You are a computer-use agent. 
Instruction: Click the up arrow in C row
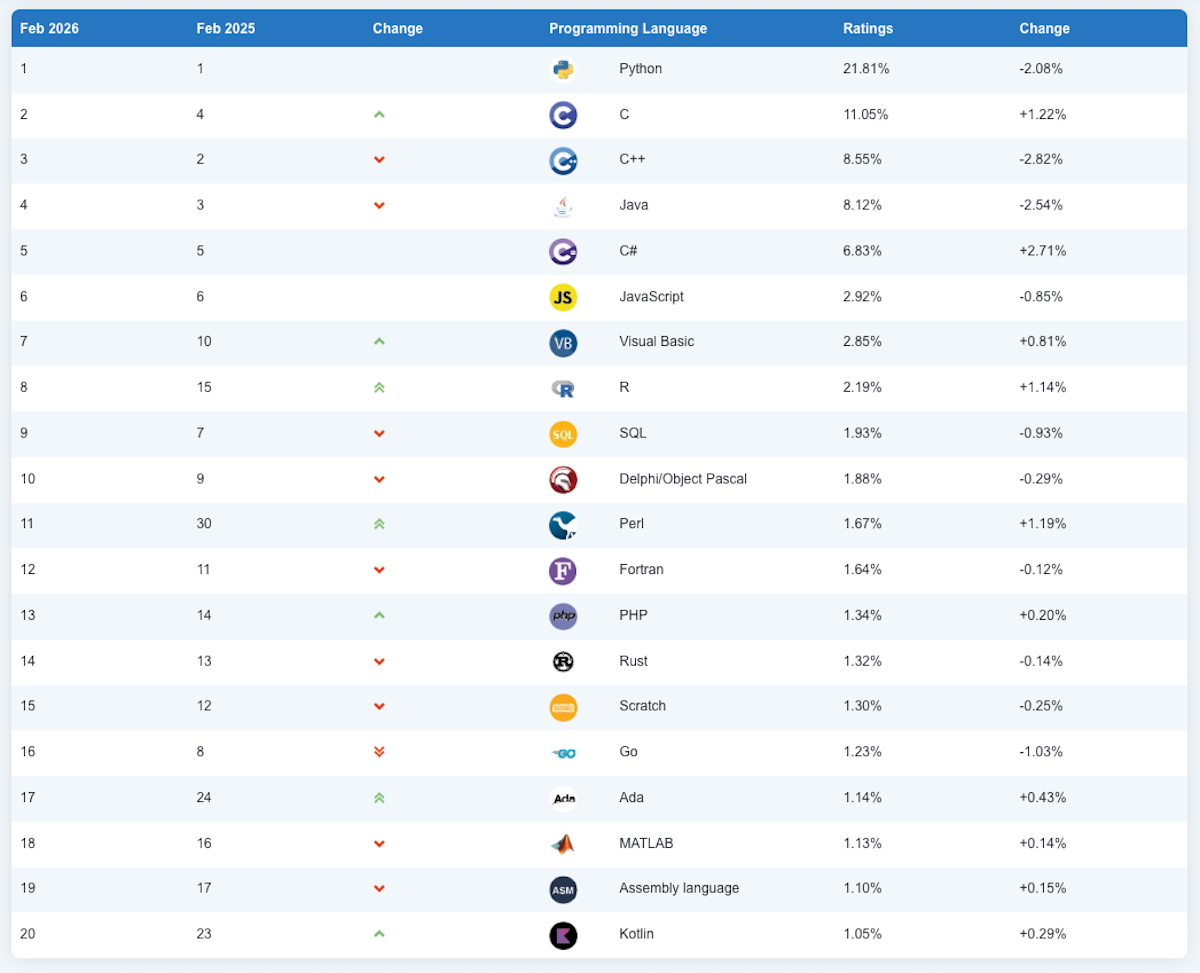click(379, 115)
